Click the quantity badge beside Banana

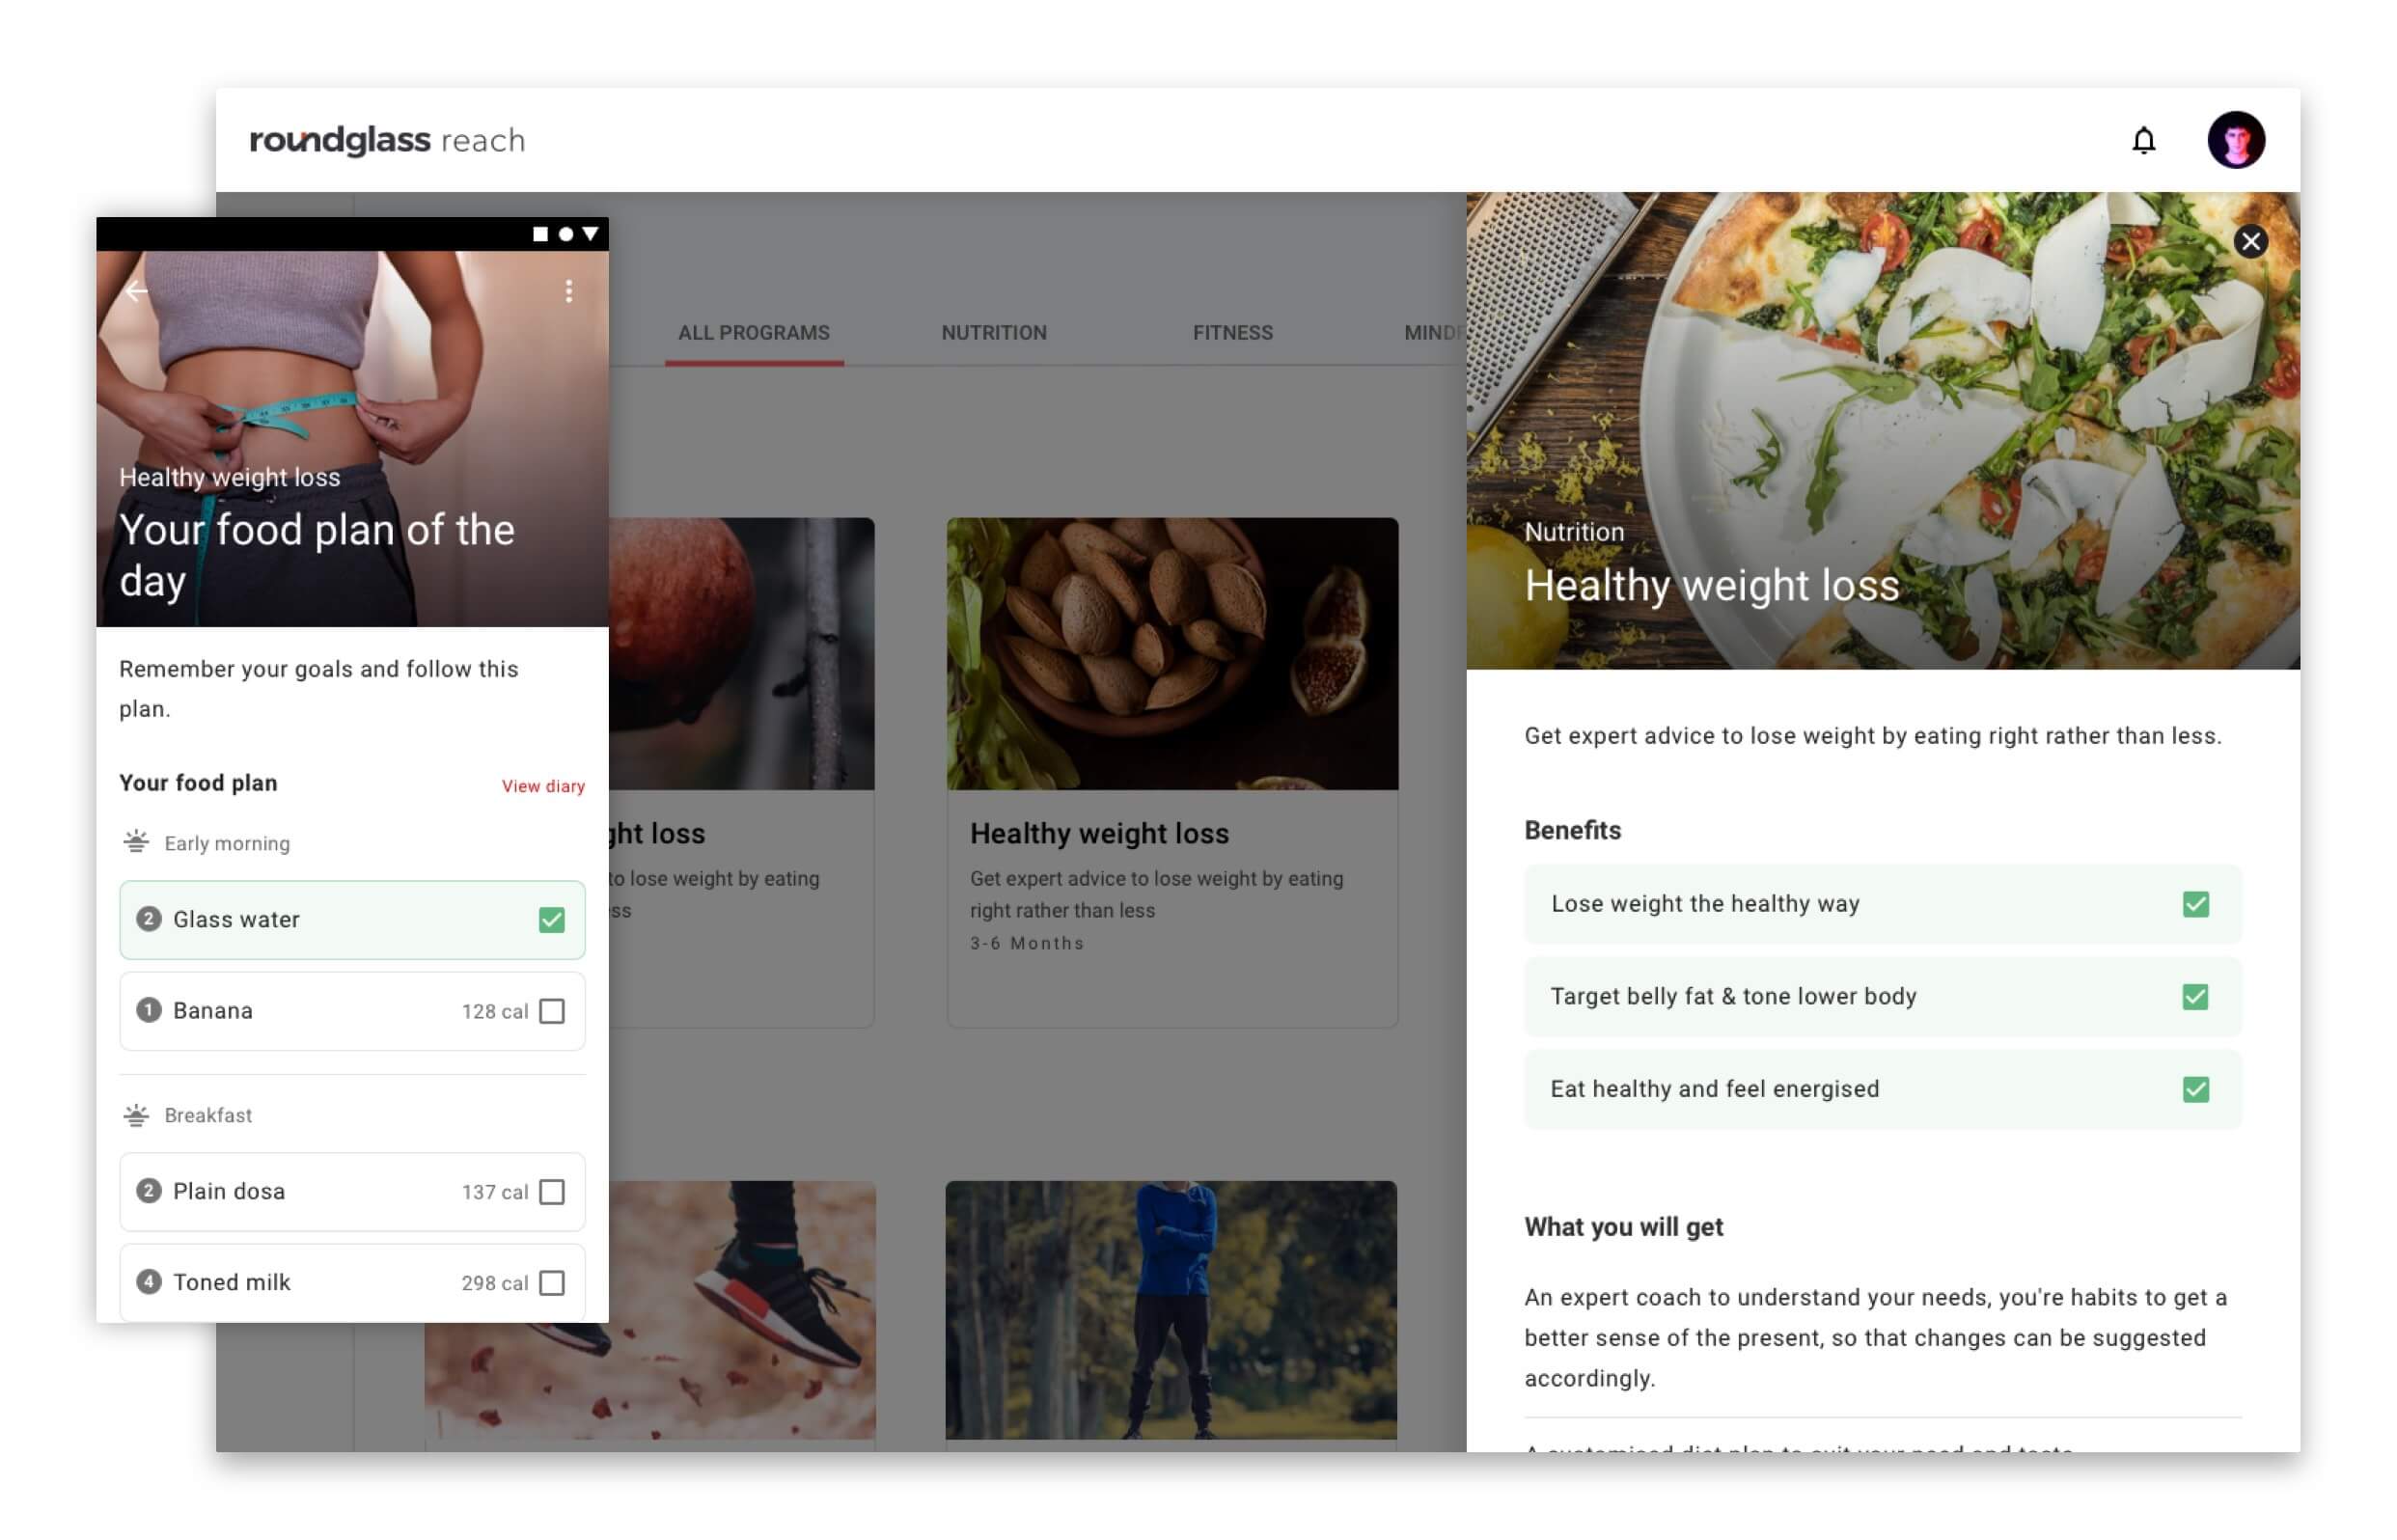149,1010
